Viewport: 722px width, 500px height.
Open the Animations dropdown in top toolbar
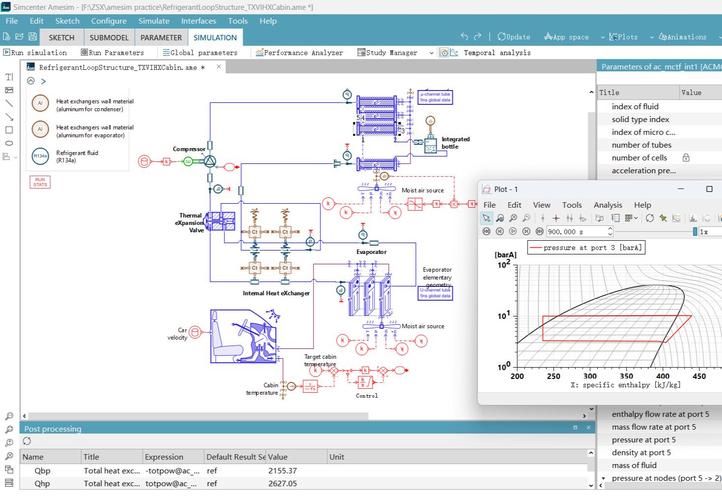coord(686,37)
